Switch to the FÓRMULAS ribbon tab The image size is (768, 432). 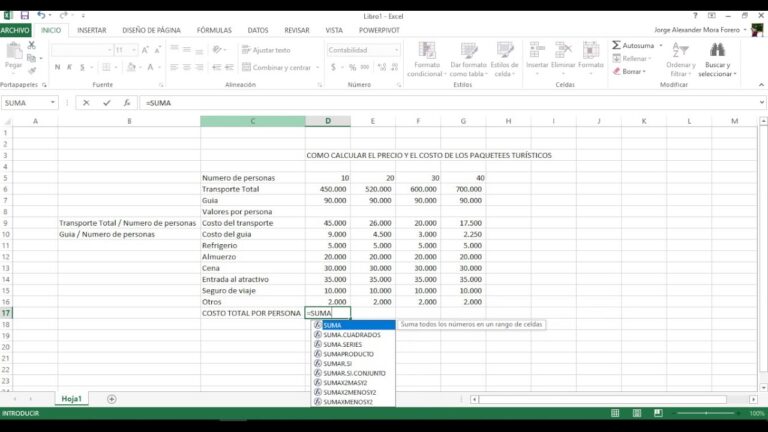[x=214, y=31]
